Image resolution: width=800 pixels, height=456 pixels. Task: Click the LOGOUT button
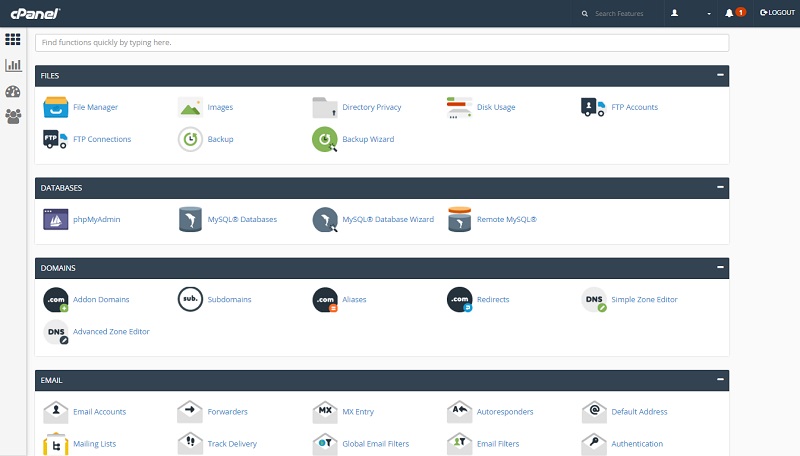(x=777, y=13)
